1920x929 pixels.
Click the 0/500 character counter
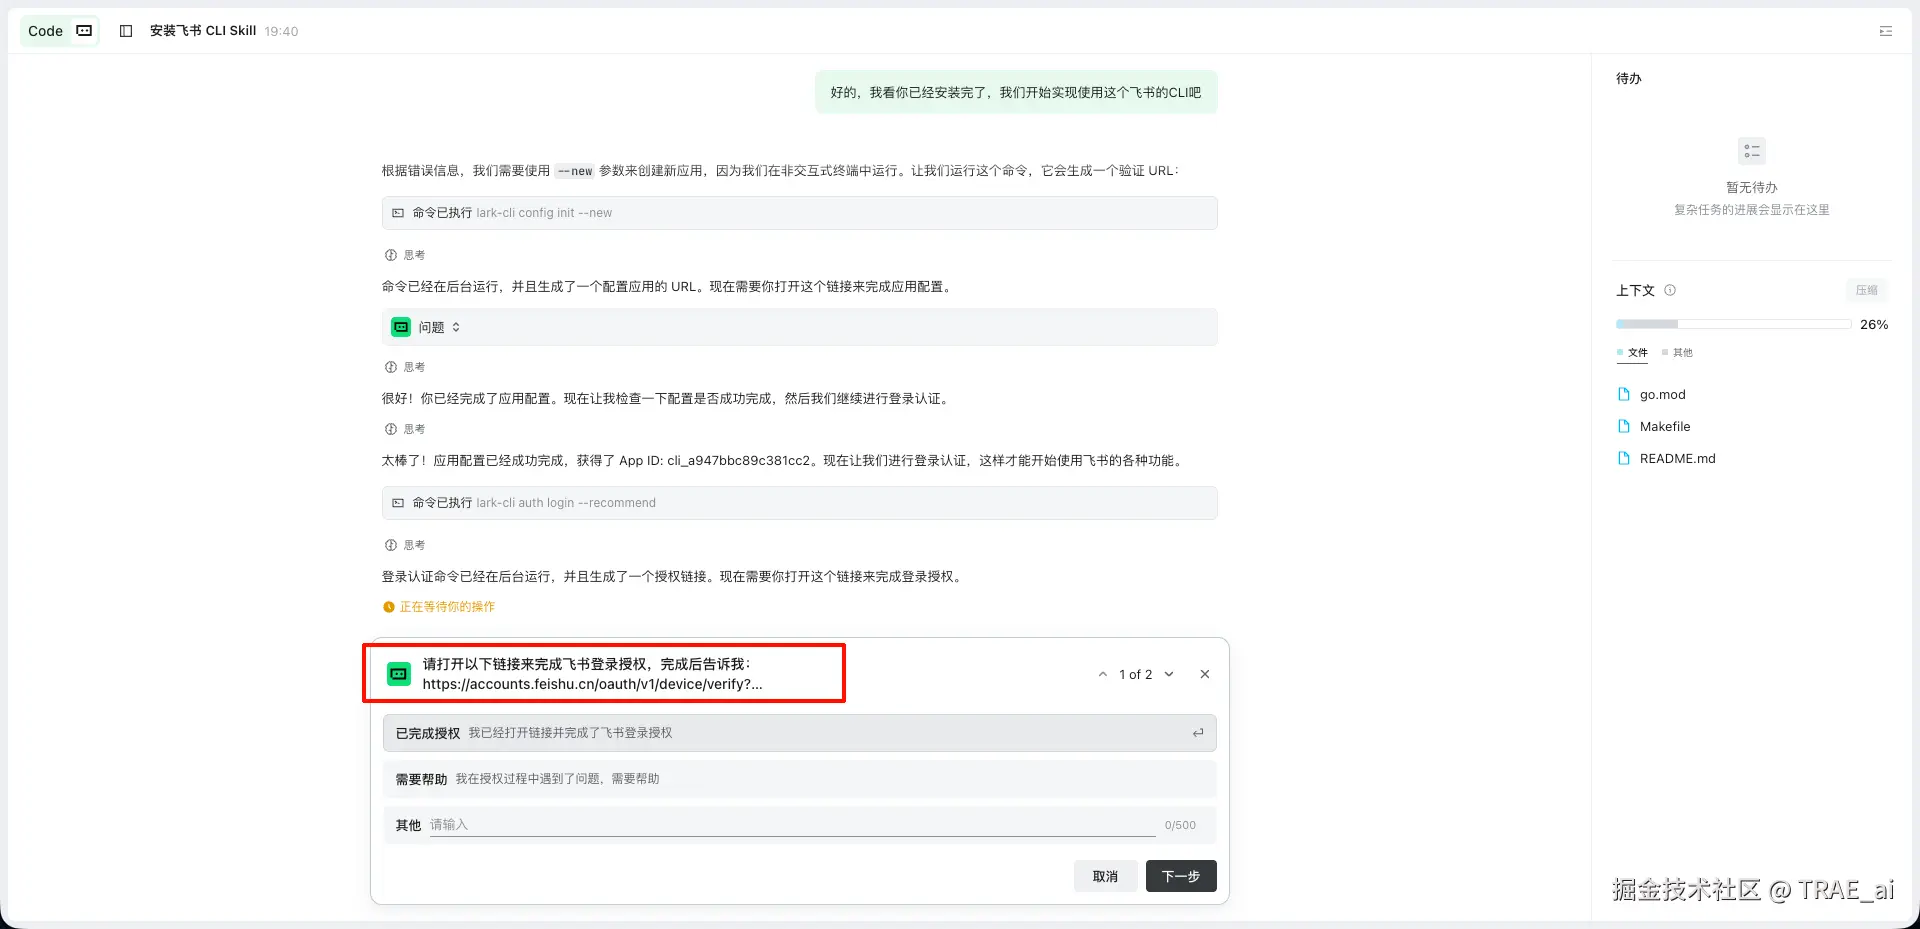pos(1180,825)
